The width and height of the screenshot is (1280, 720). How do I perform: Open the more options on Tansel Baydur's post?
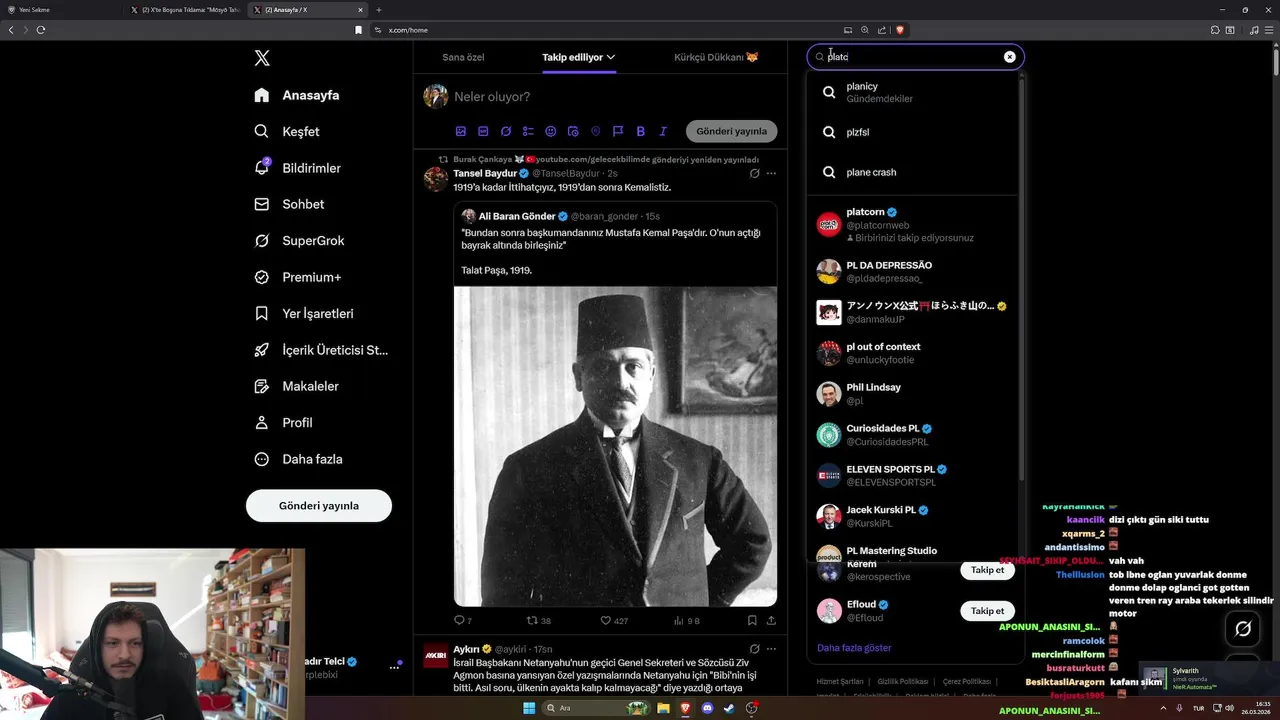coord(771,173)
